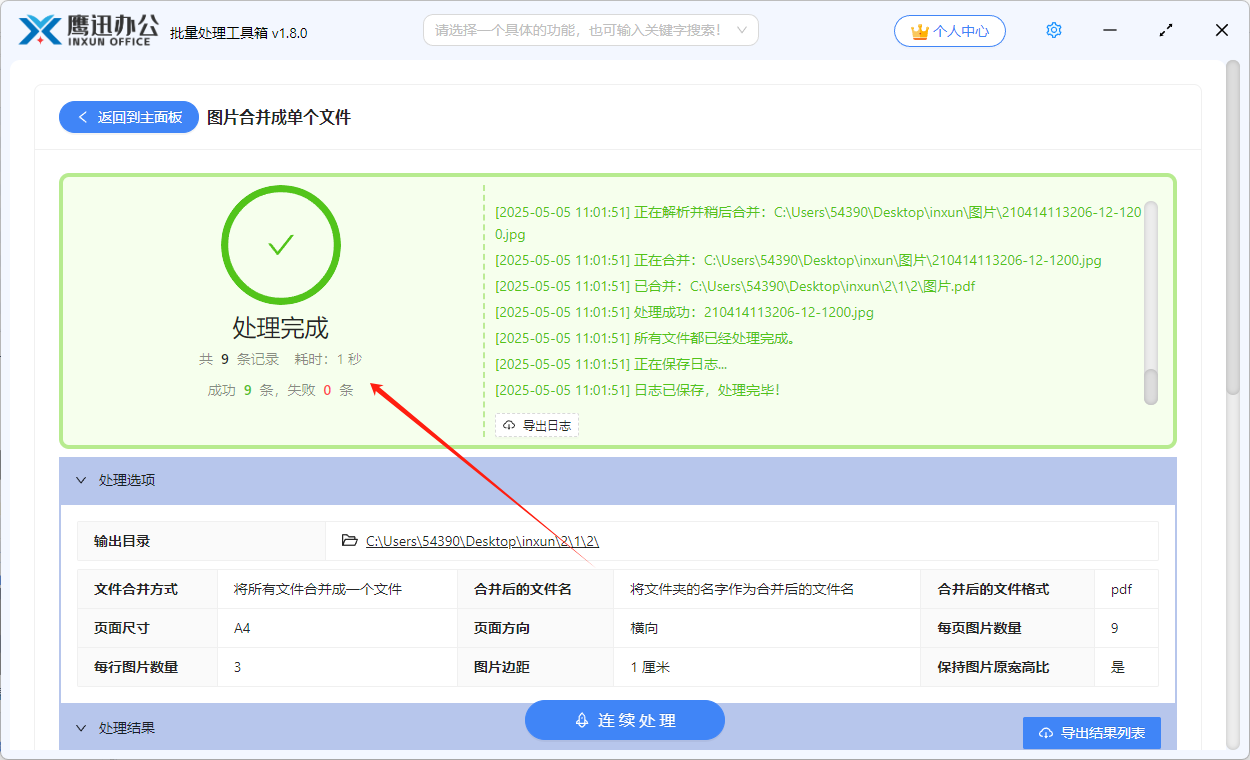Click the green checkmark success circle
The width and height of the screenshot is (1250, 760).
[x=280, y=245]
